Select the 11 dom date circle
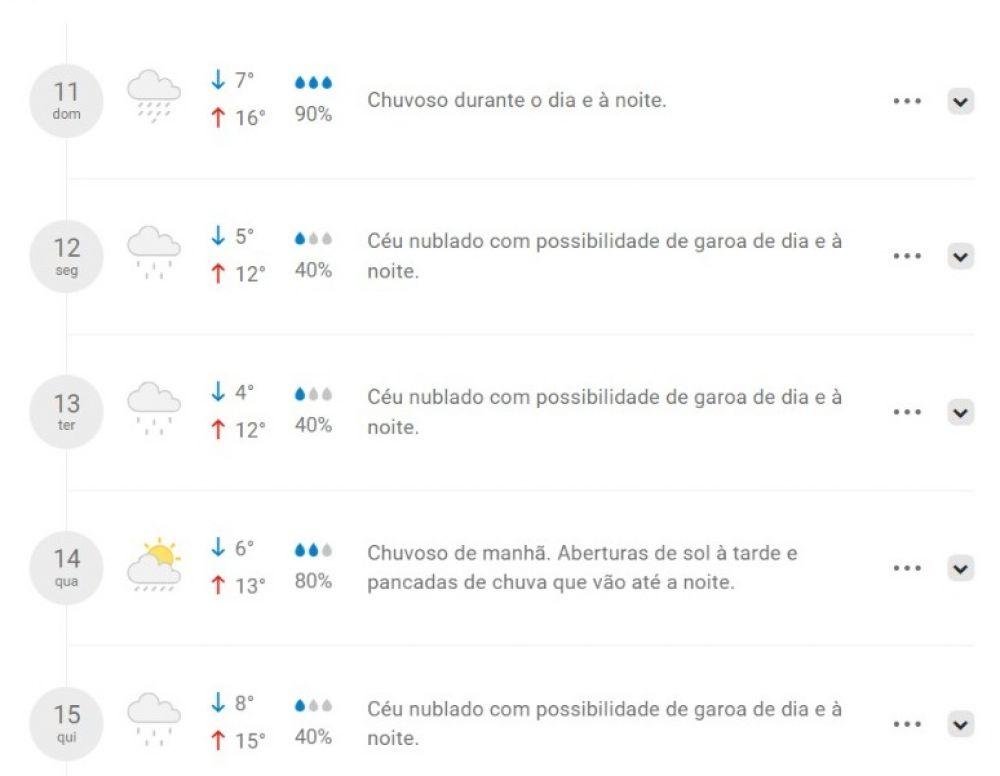 66,101
